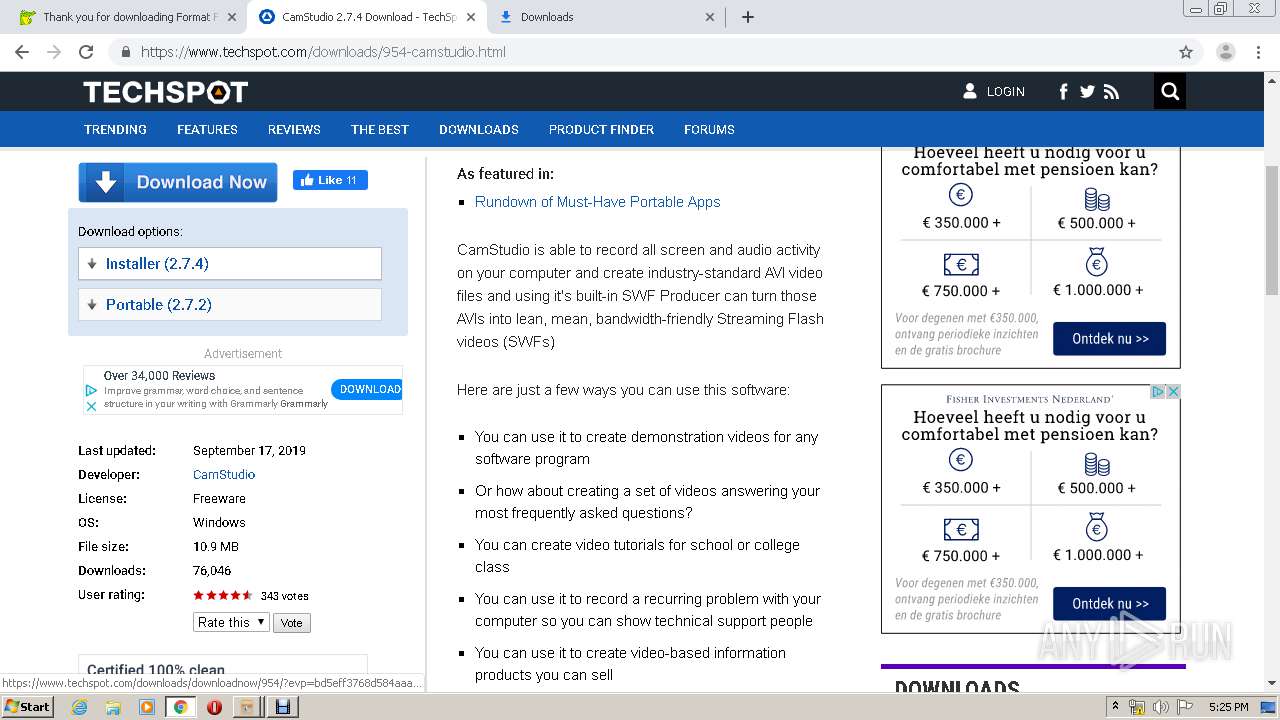1280x720 pixels.
Task: Click the address bar URL field
Action: pos(640,52)
